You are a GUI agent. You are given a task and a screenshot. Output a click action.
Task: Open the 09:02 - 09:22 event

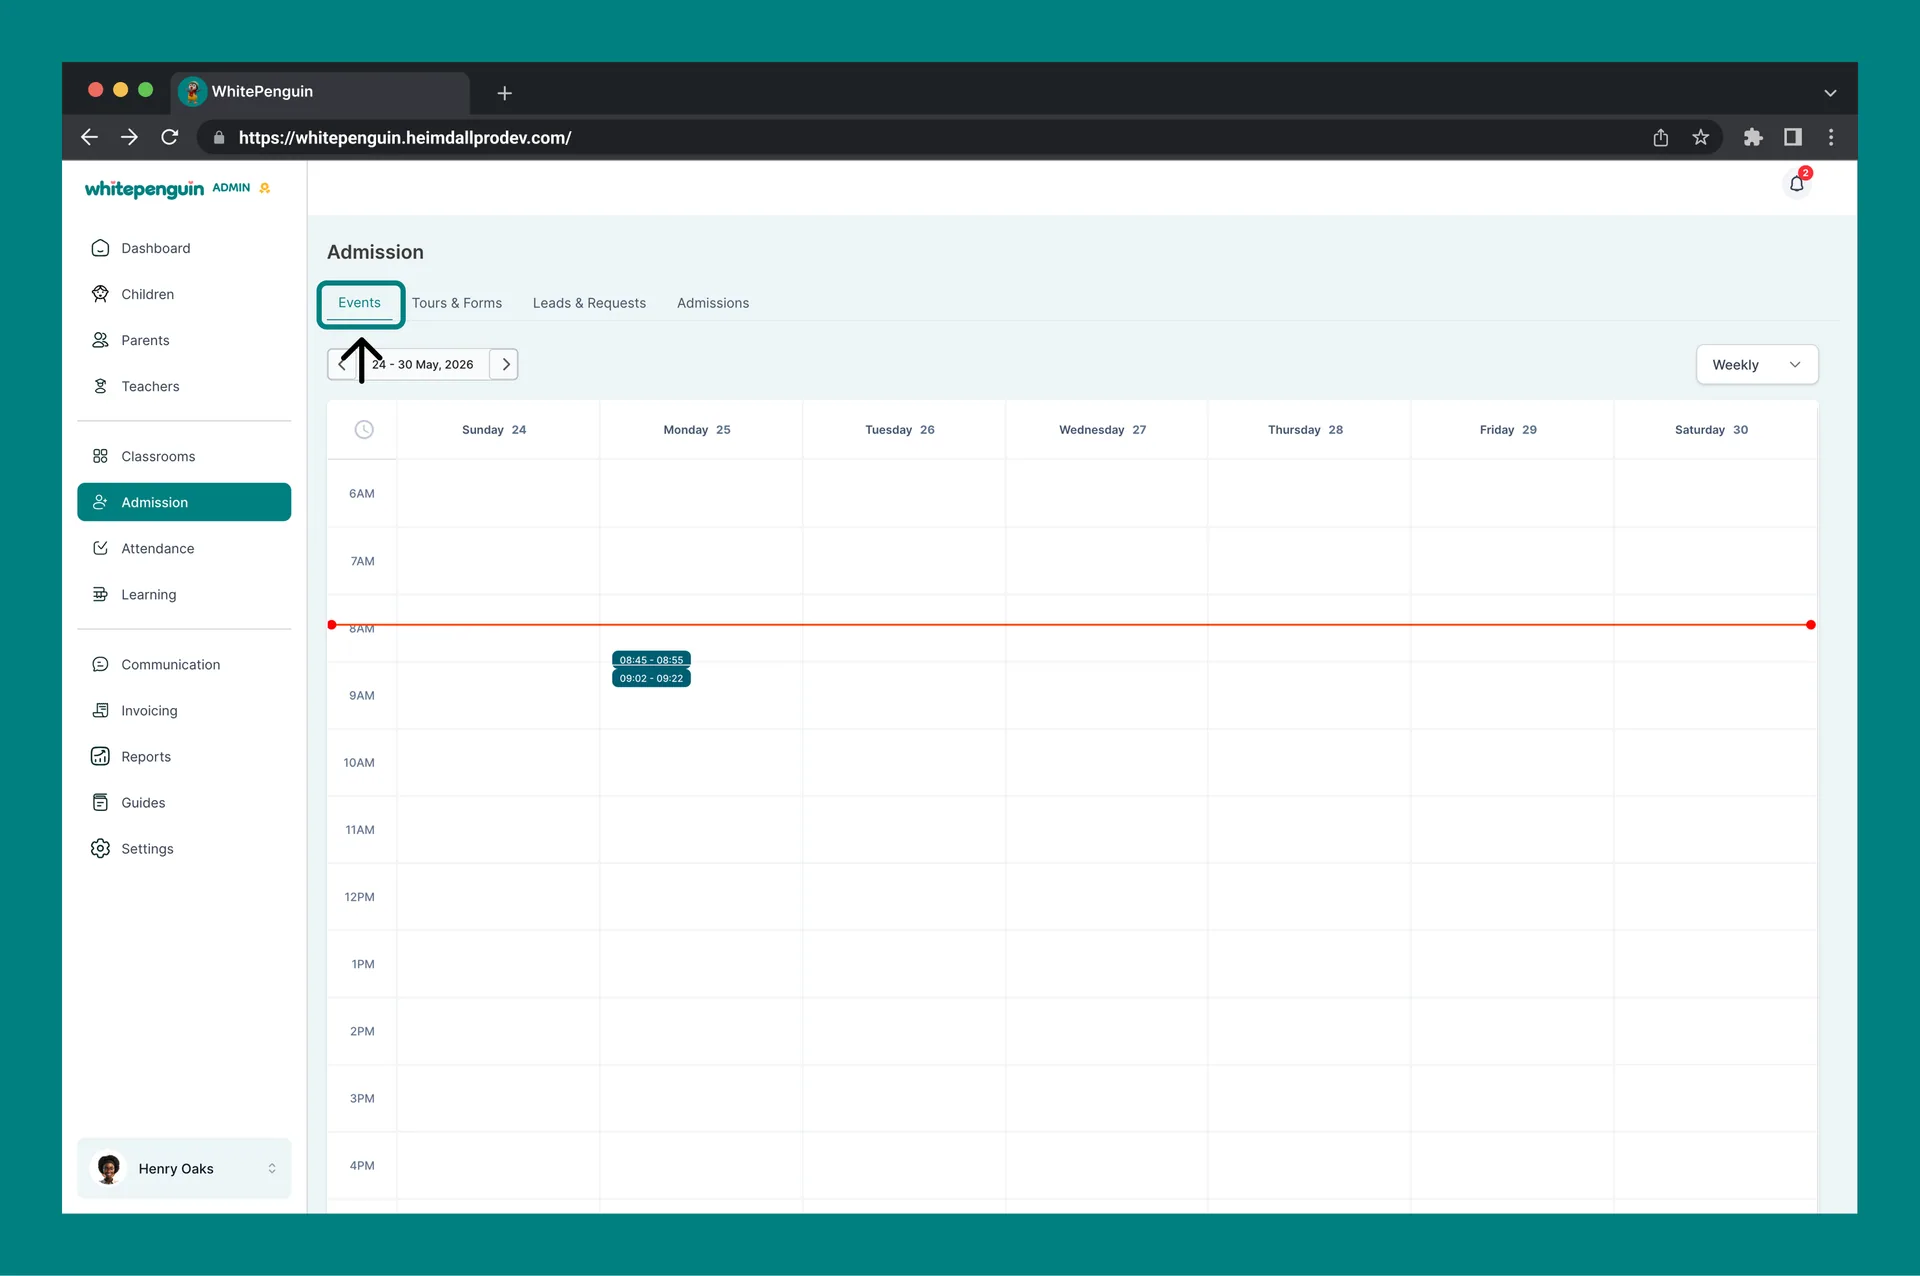(651, 678)
